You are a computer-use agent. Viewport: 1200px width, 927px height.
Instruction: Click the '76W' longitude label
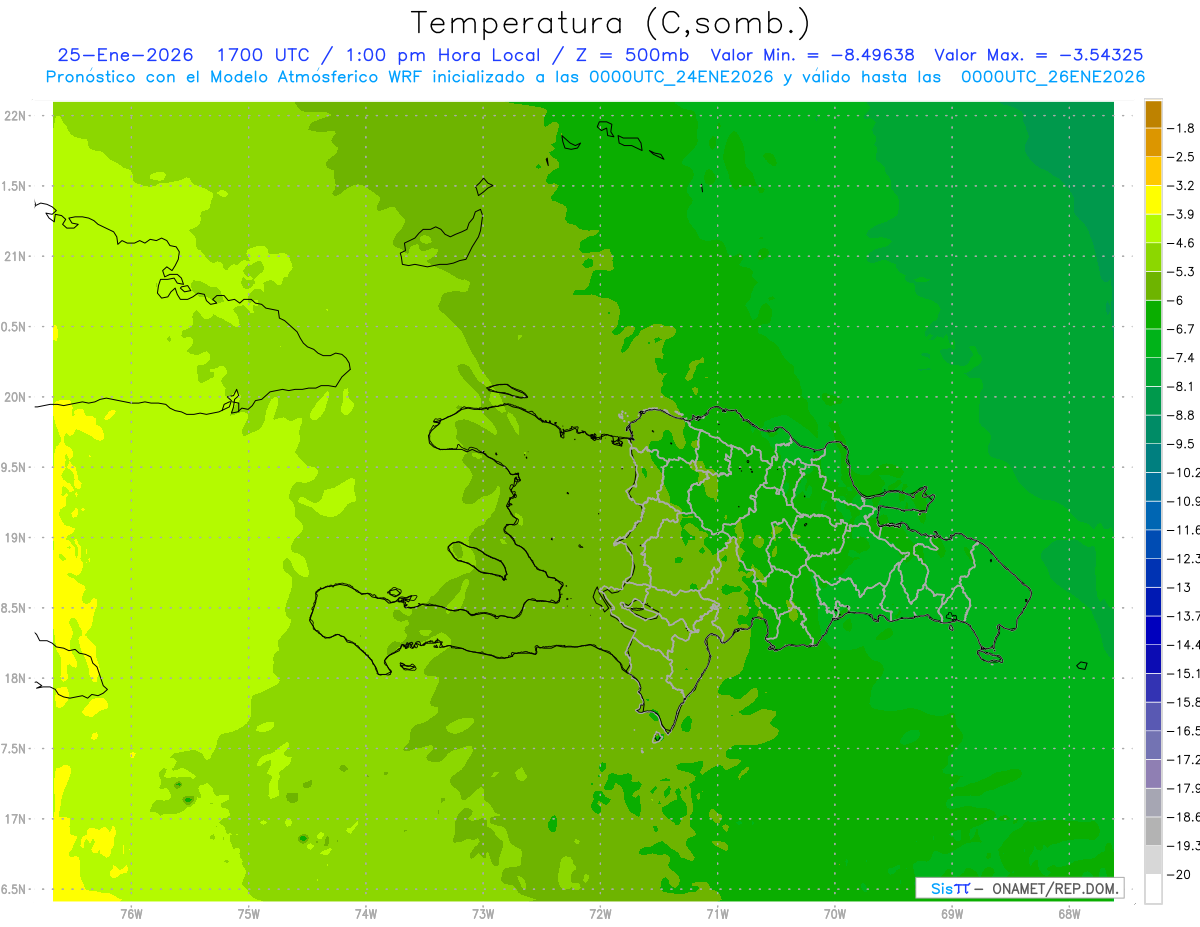131,913
